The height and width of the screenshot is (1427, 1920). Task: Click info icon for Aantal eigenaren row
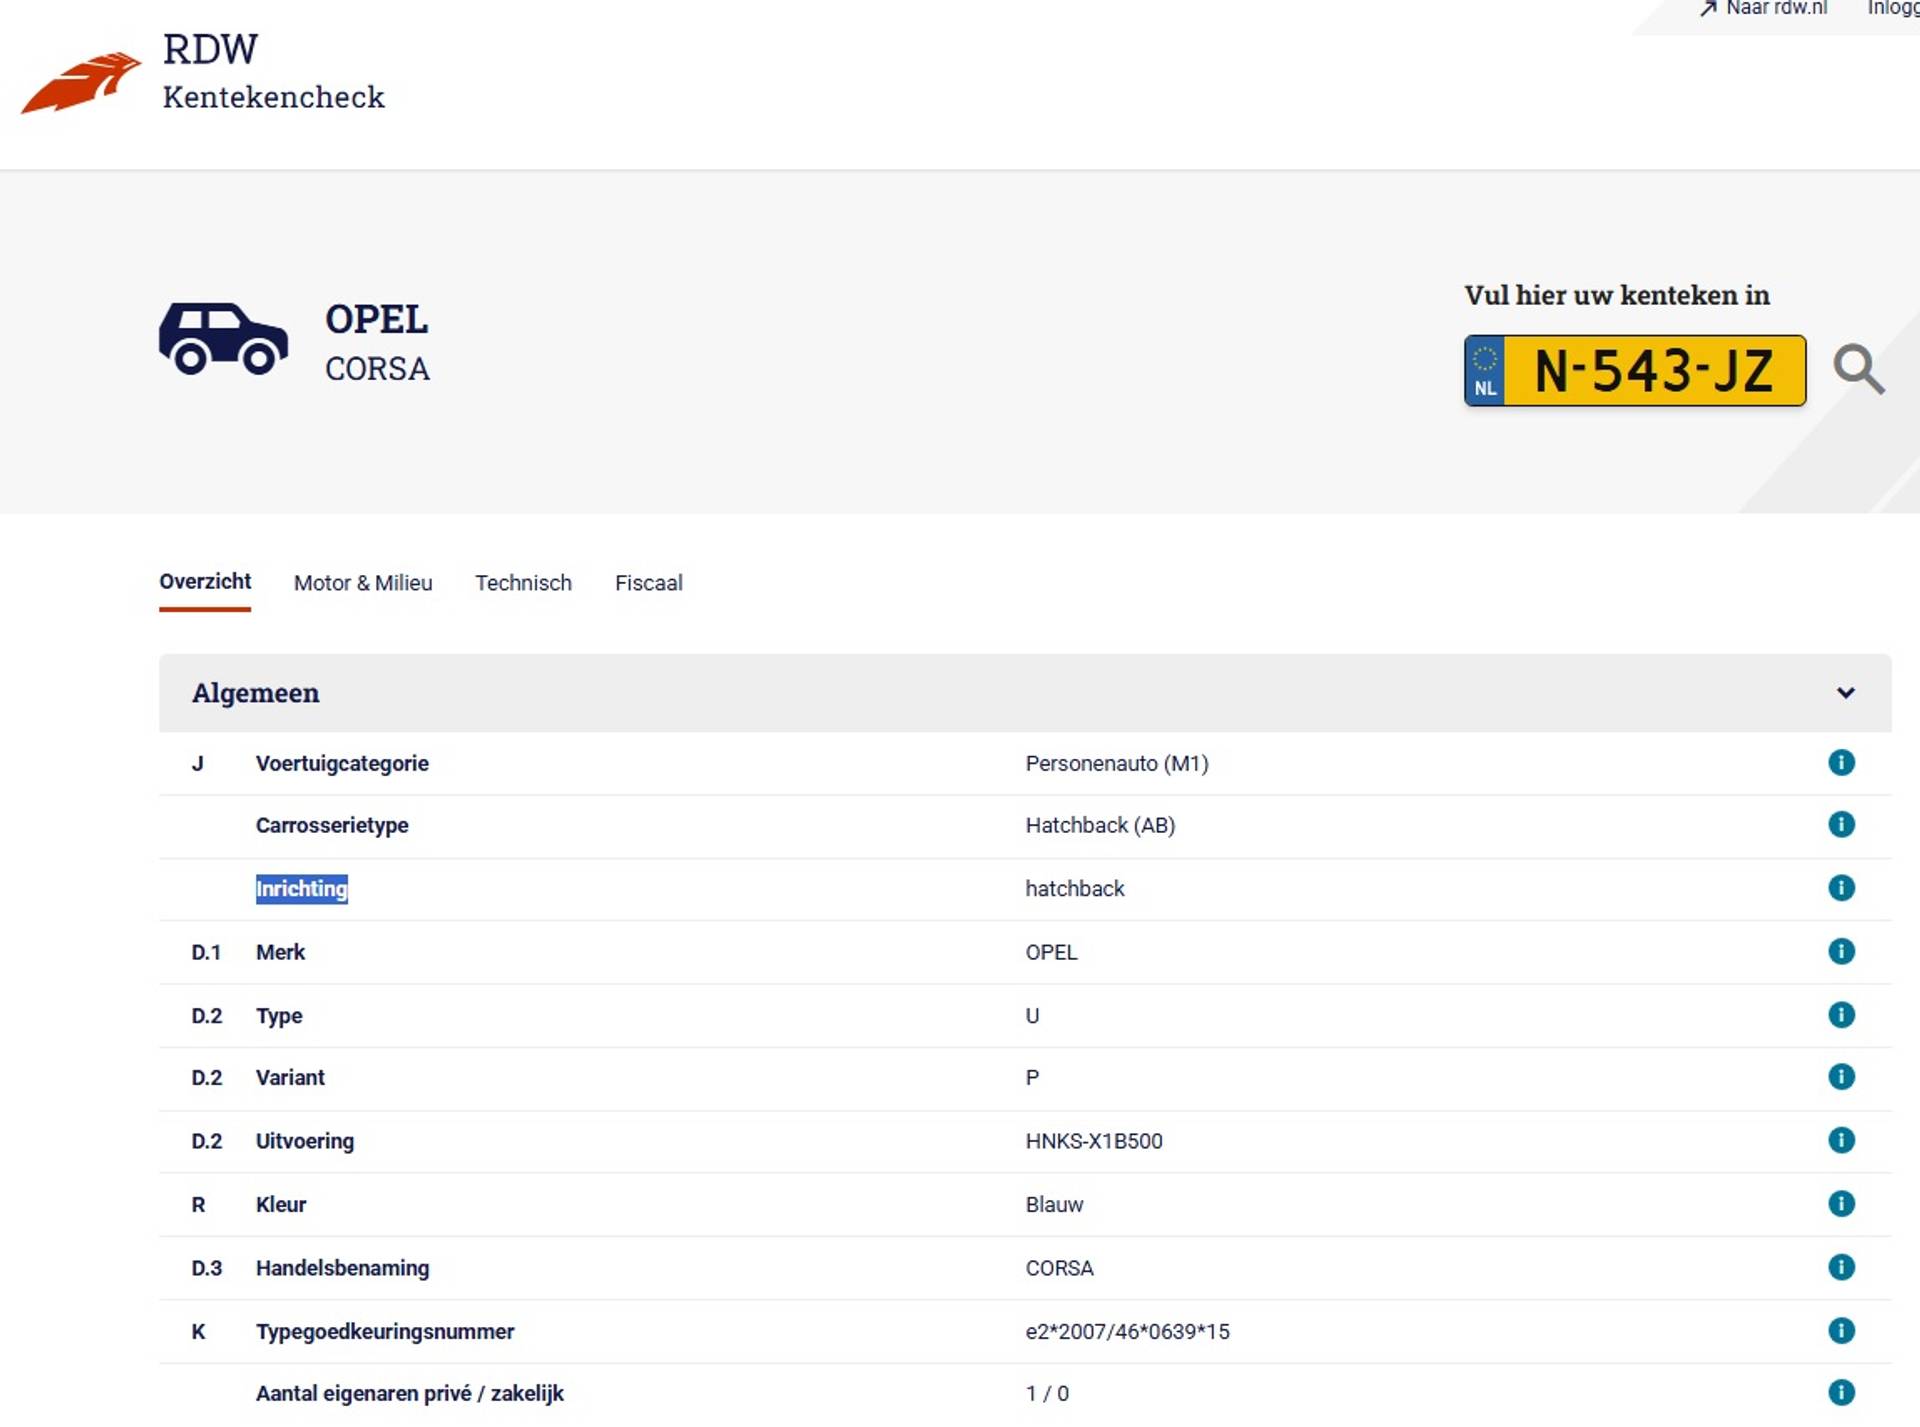click(x=1841, y=1393)
